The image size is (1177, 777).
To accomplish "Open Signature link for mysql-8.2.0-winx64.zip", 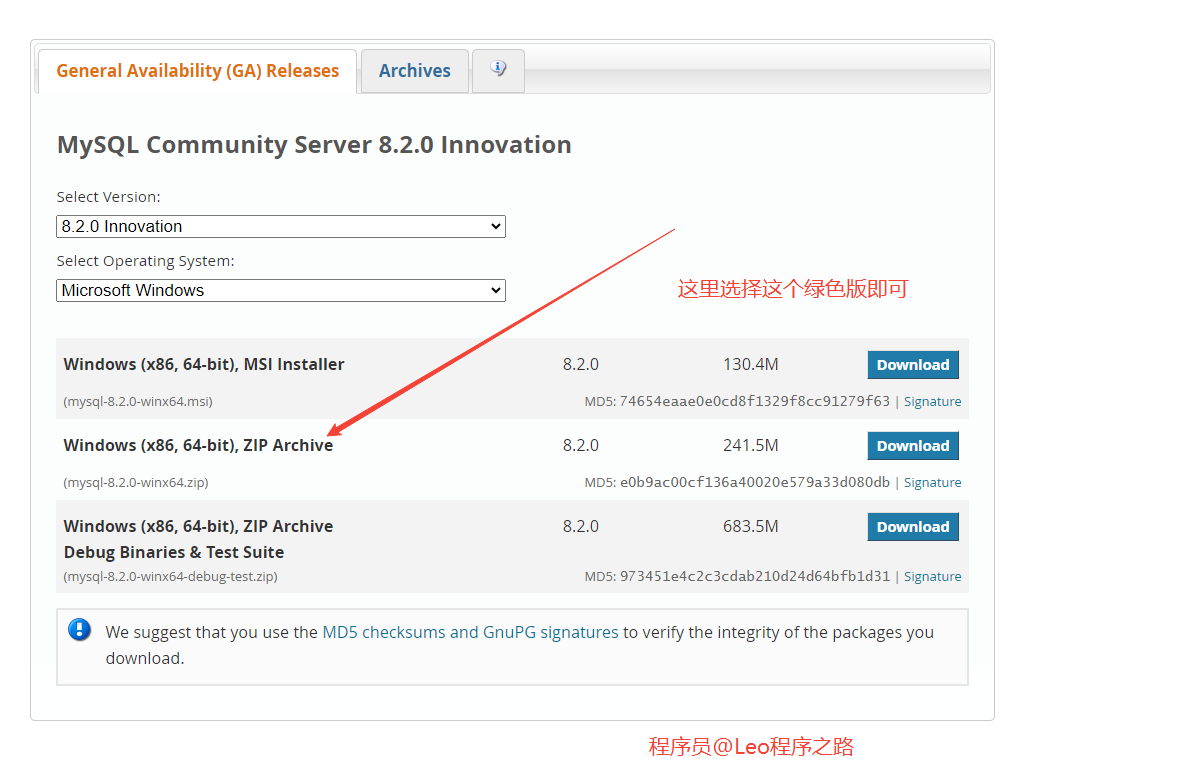I will pyautogui.click(x=932, y=483).
